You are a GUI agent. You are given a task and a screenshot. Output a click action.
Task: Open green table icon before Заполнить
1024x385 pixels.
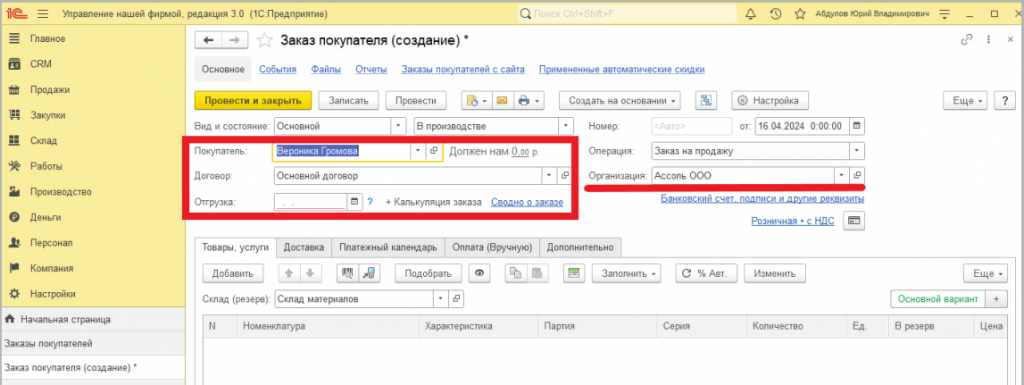point(573,273)
